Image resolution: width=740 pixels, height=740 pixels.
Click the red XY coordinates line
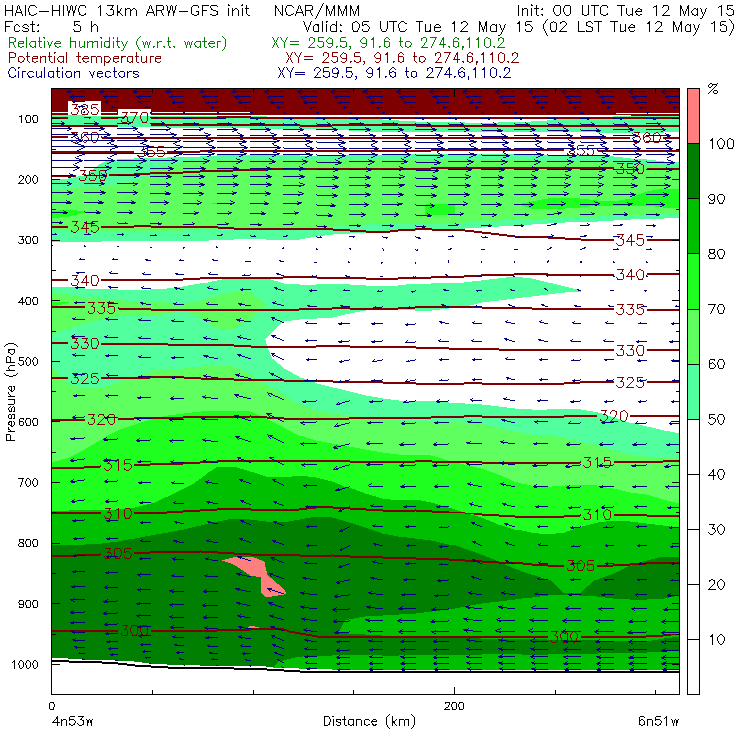pyautogui.click(x=402, y=58)
